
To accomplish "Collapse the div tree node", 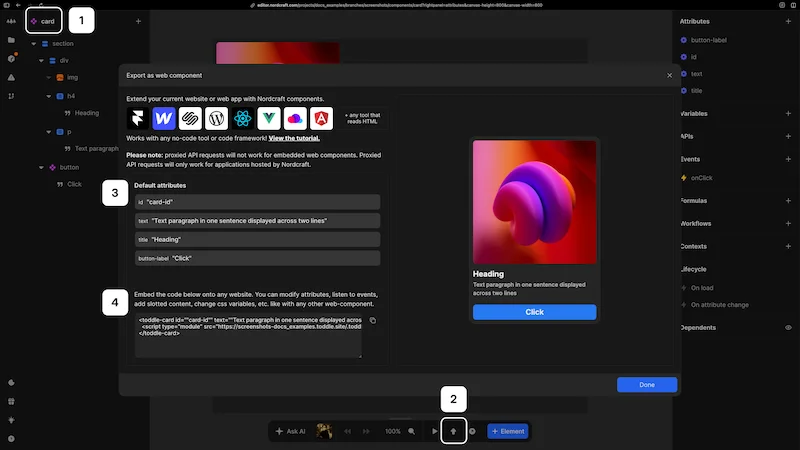I will (41, 61).
